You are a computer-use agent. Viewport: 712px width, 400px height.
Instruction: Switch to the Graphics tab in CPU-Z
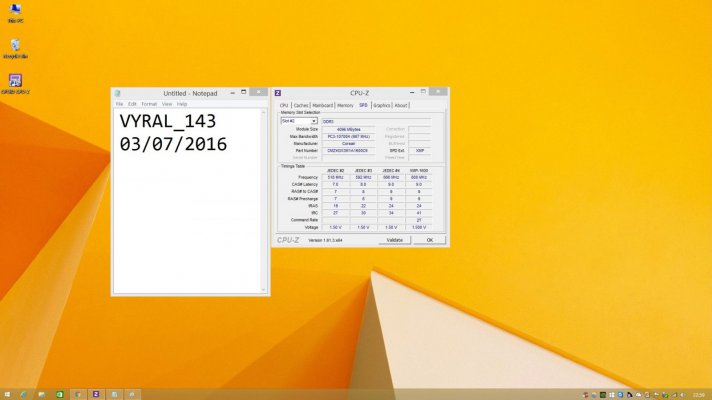pyautogui.click(x=381, y=105)
